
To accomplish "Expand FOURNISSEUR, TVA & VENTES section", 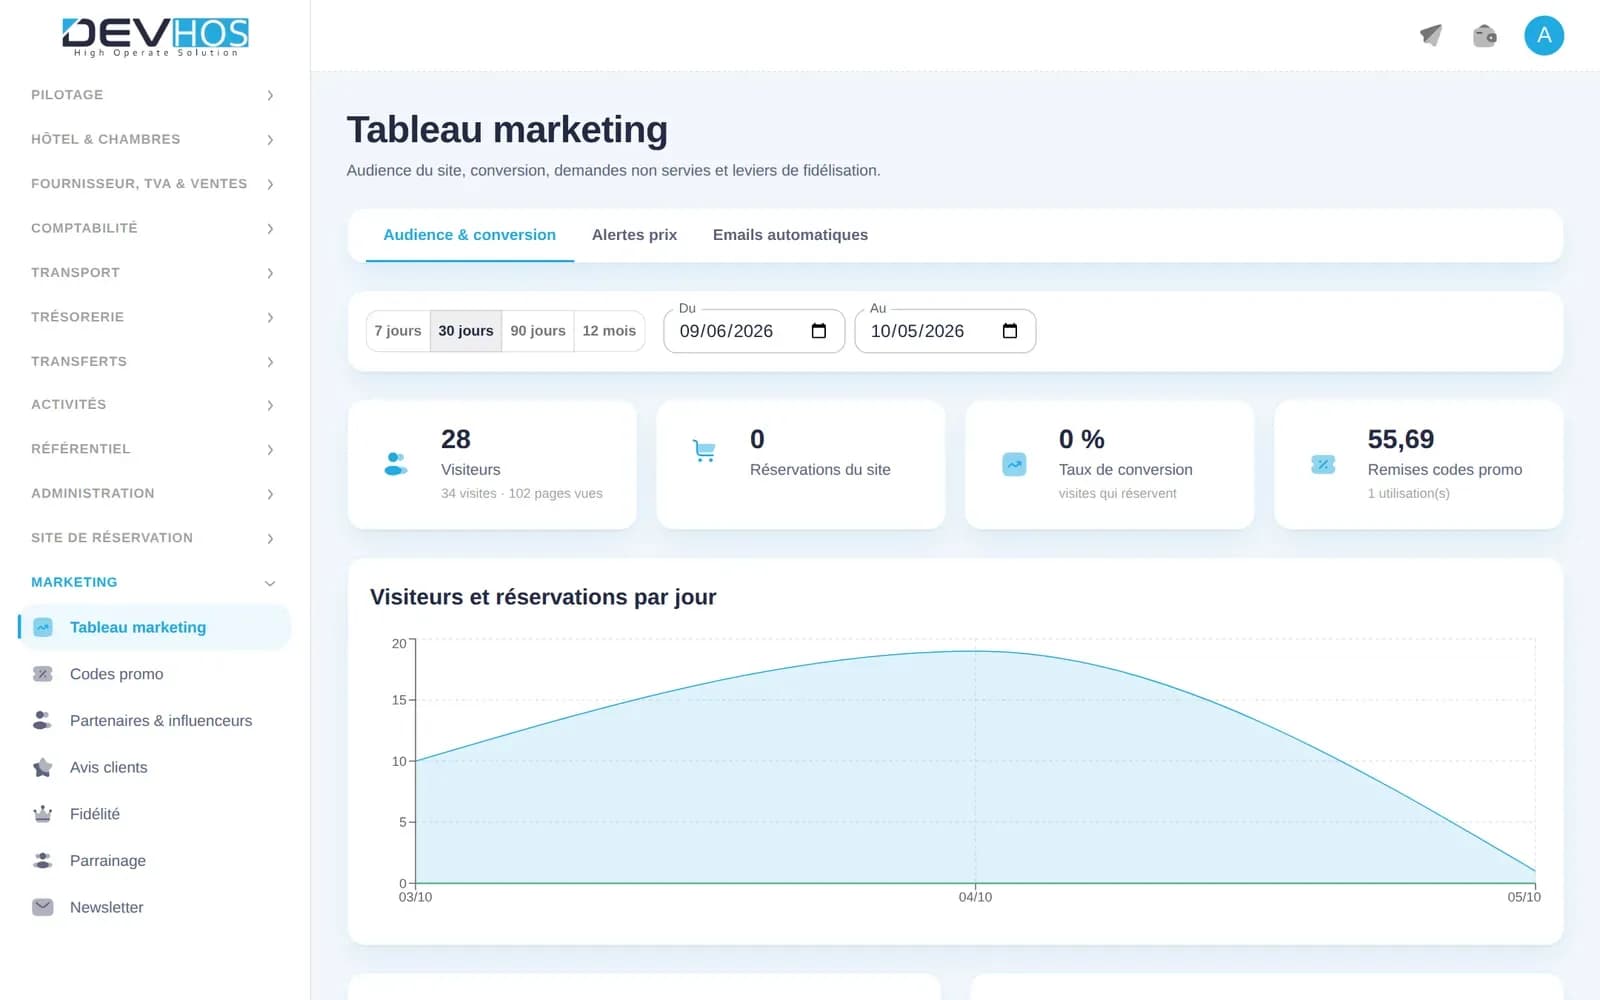I will pyautogui.click(x=152, y=184).
